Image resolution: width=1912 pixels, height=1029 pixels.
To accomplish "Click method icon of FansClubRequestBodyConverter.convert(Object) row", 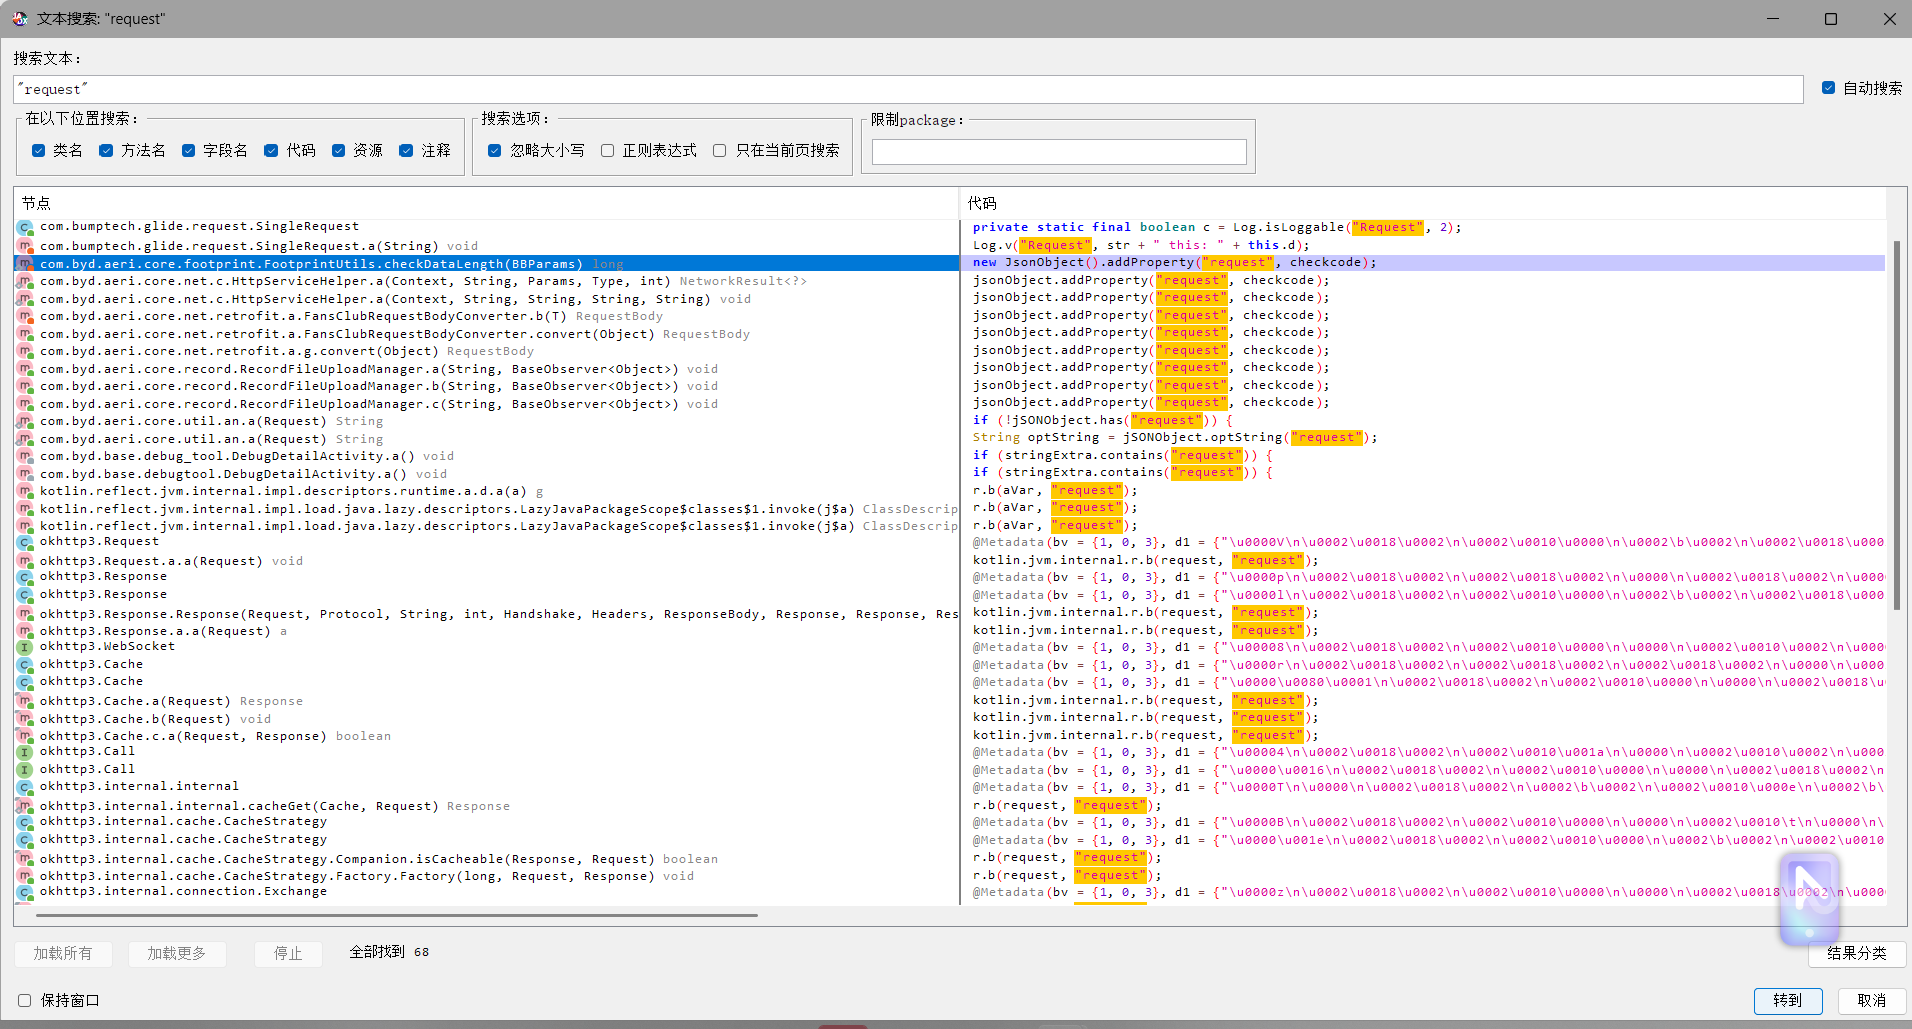I will coord(25,334).
